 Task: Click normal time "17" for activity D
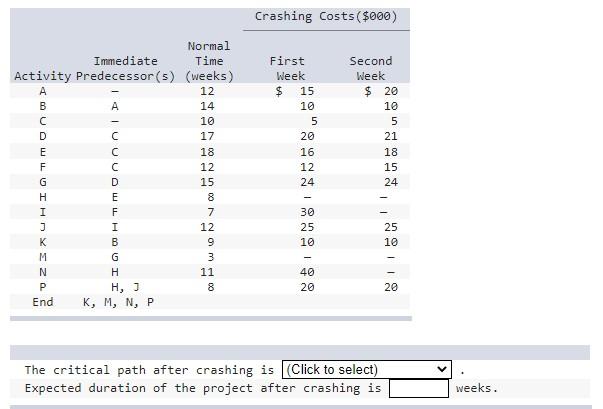pyautogui.click(x=207, y=136)
